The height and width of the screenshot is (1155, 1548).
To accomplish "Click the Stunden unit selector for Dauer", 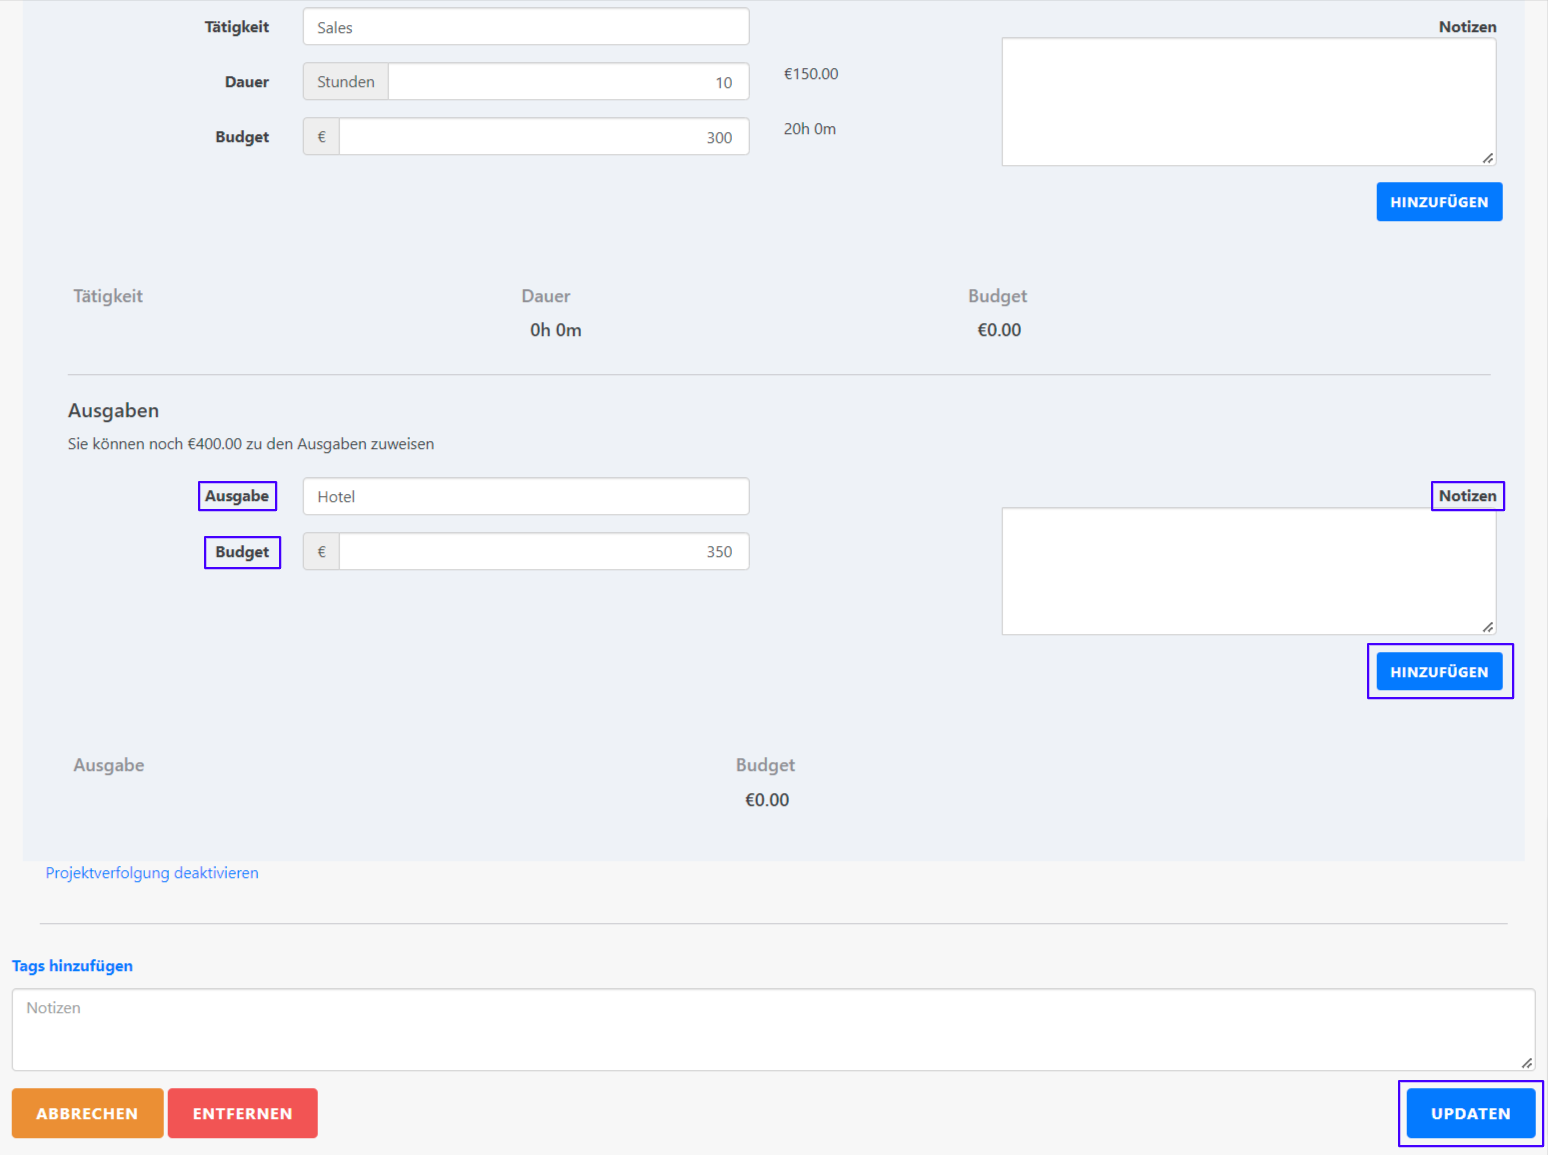I will coord(346,82).
